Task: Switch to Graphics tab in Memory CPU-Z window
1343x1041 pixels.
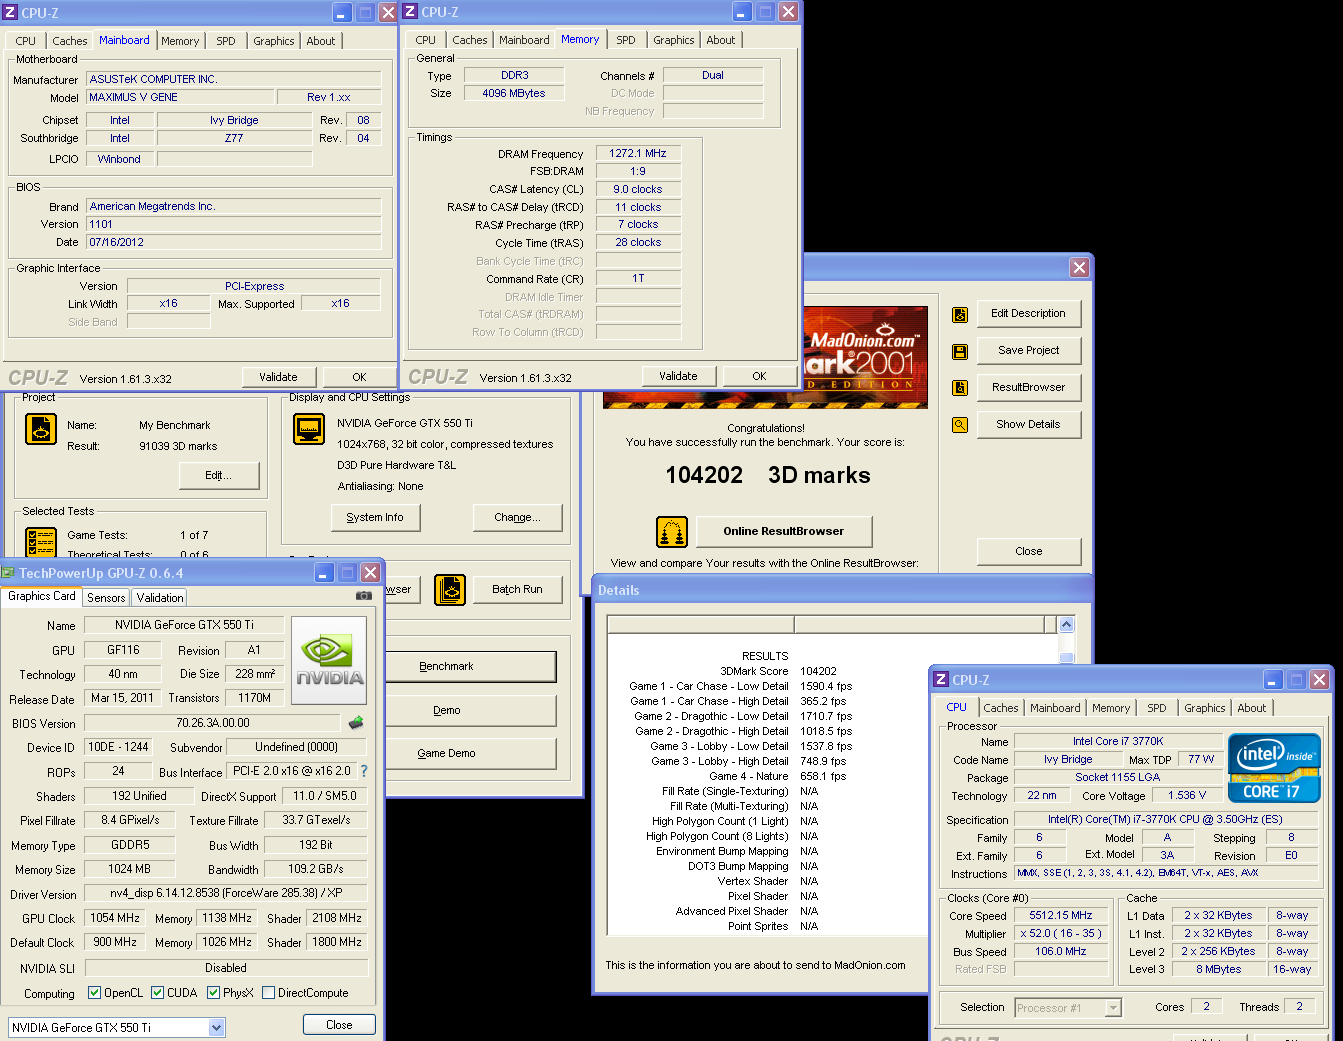Action: 674,40
